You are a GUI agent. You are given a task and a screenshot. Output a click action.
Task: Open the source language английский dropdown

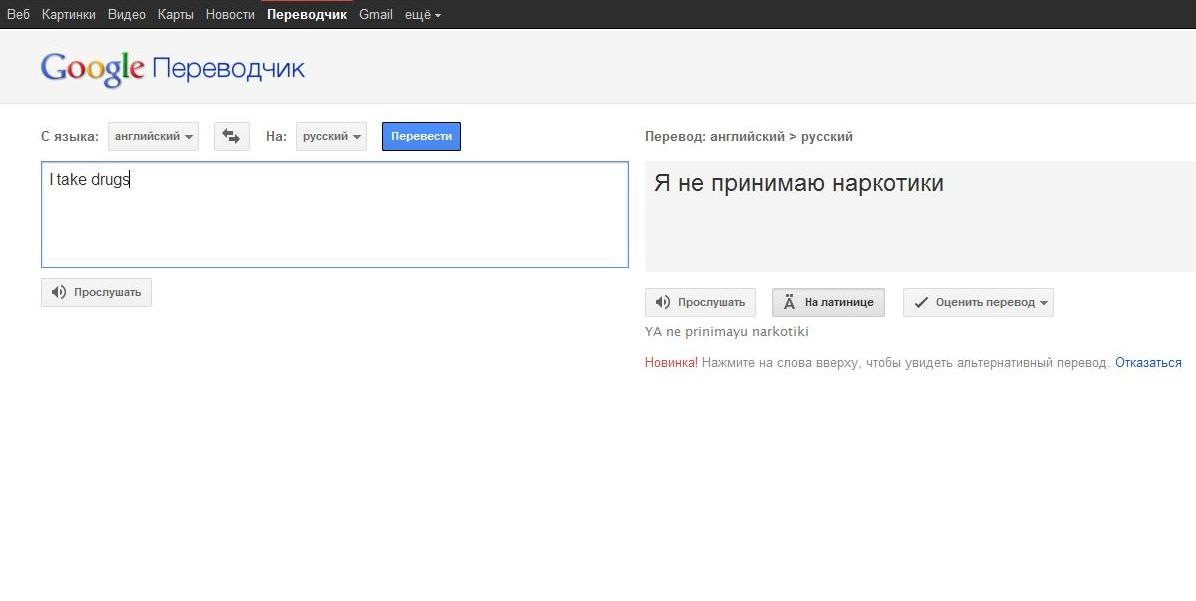click(153, 136)
